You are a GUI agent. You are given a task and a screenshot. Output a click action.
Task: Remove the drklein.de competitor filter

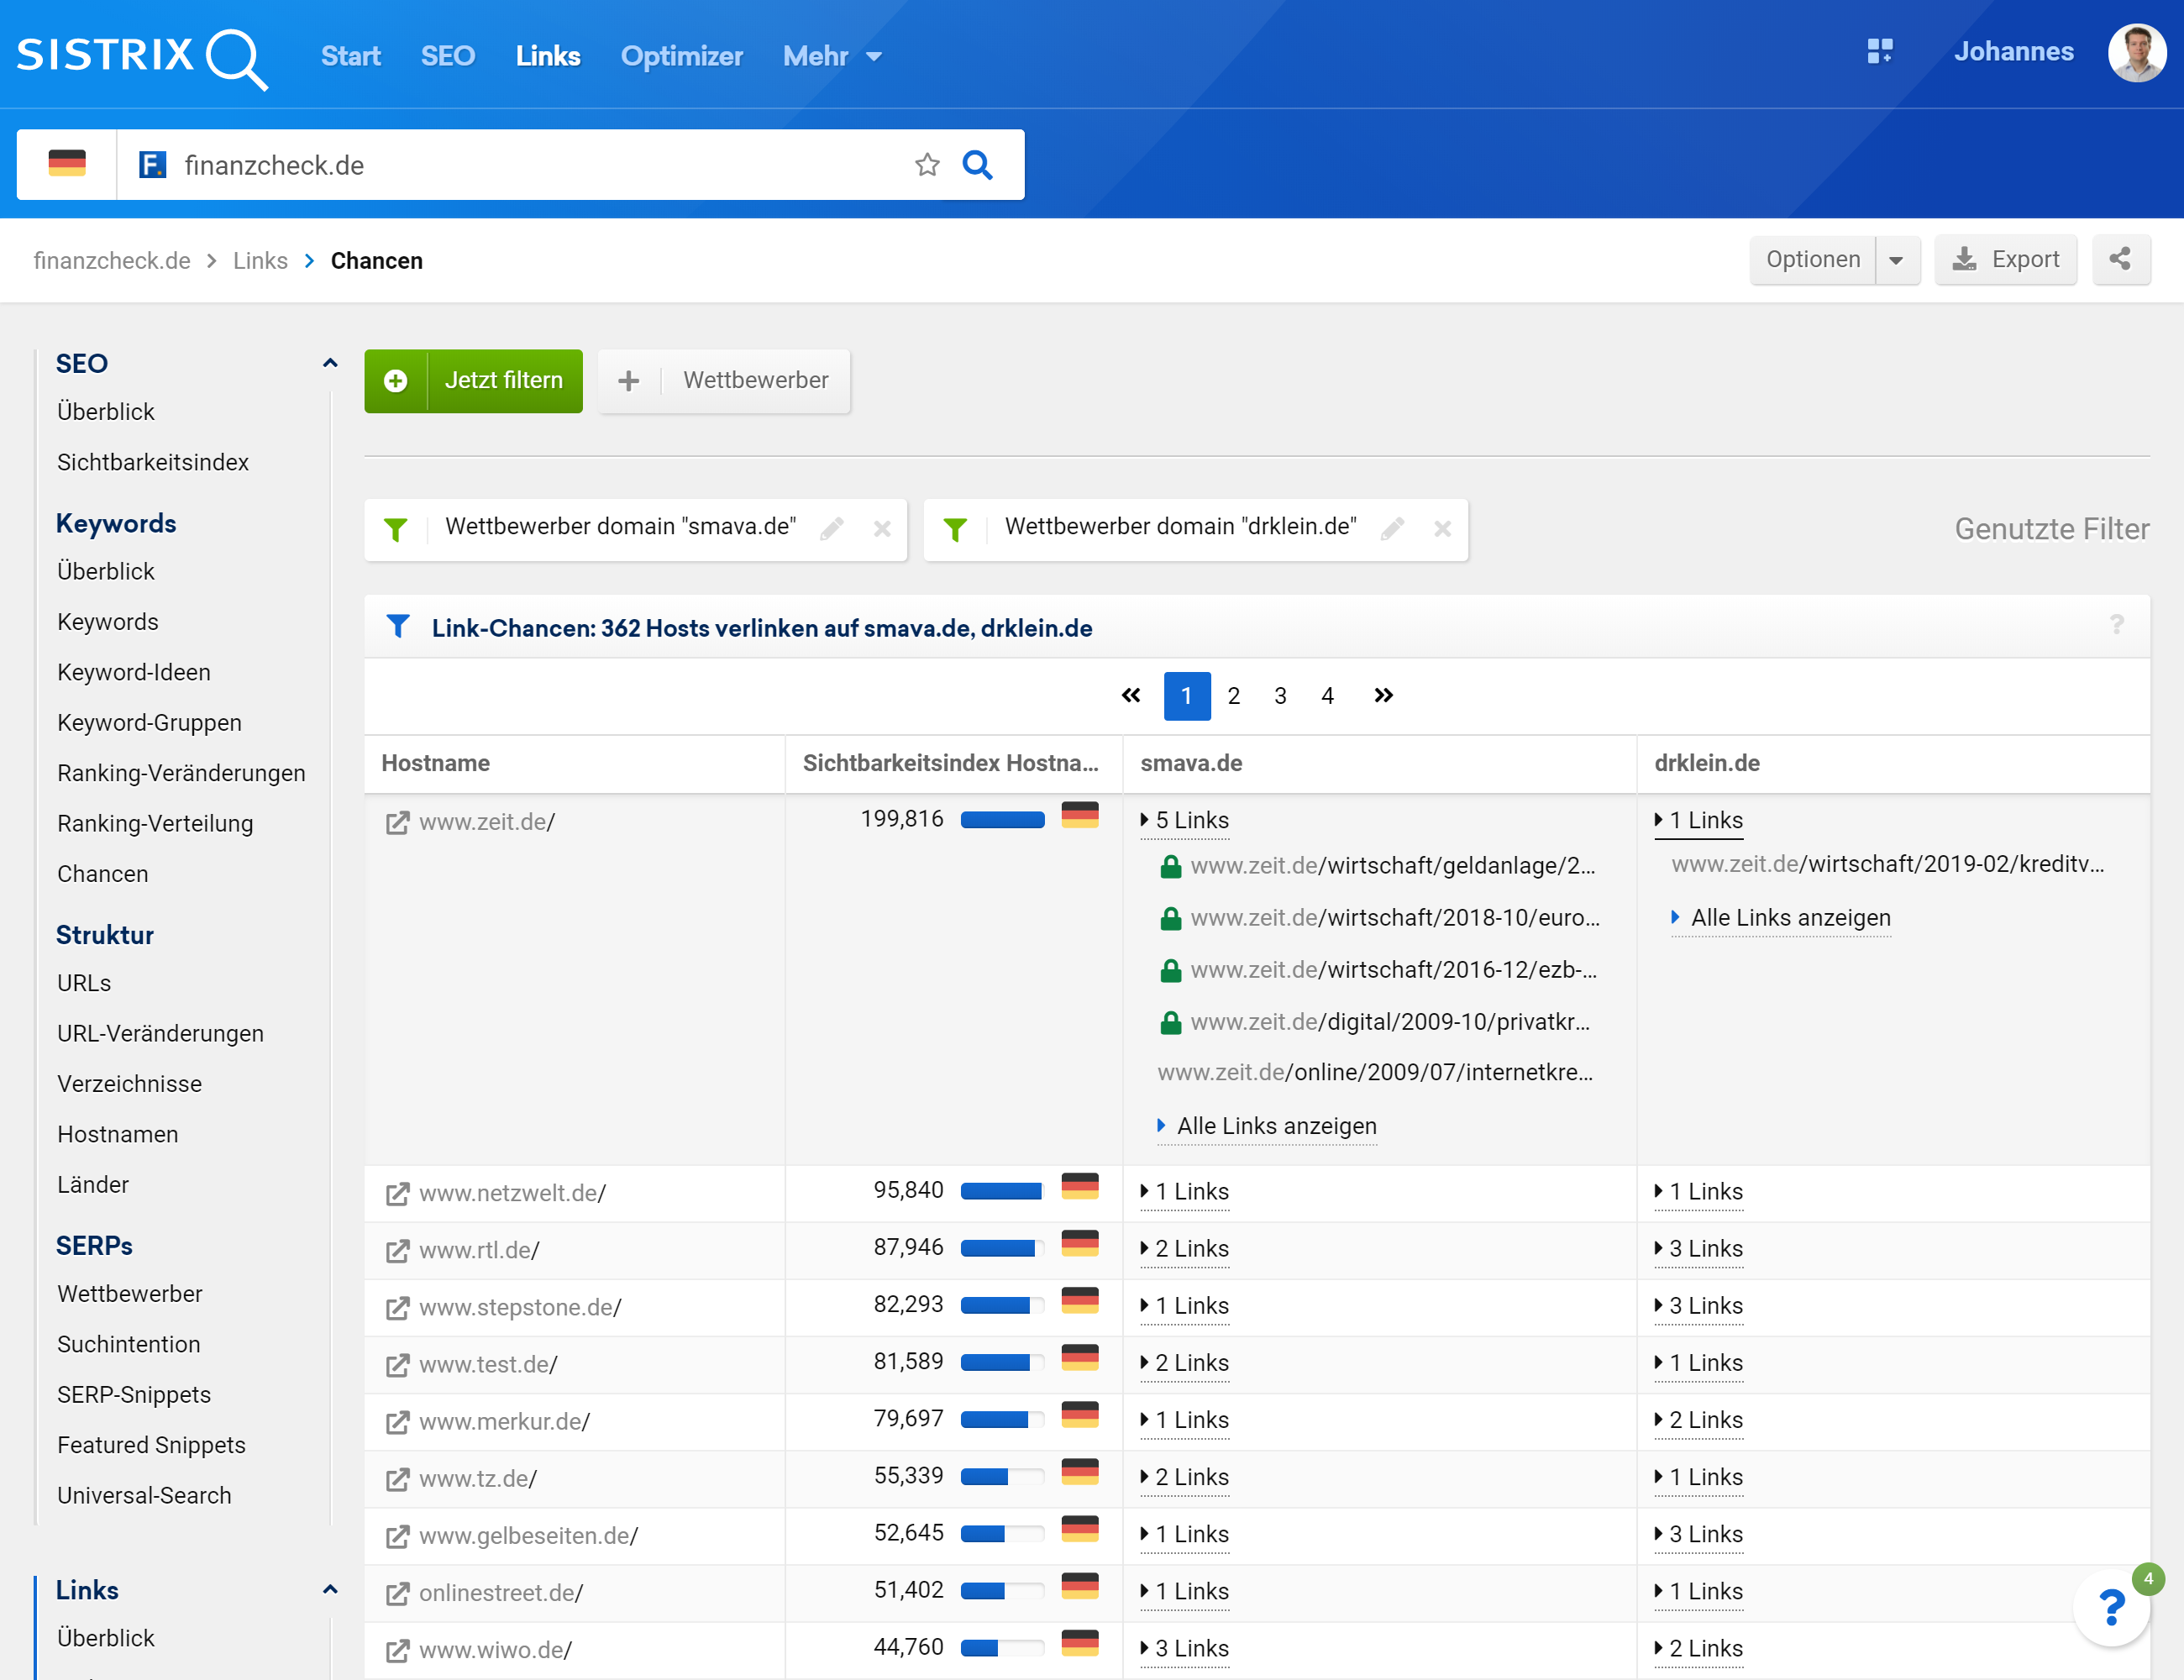pyautogui.click(x=1441, y=528)
